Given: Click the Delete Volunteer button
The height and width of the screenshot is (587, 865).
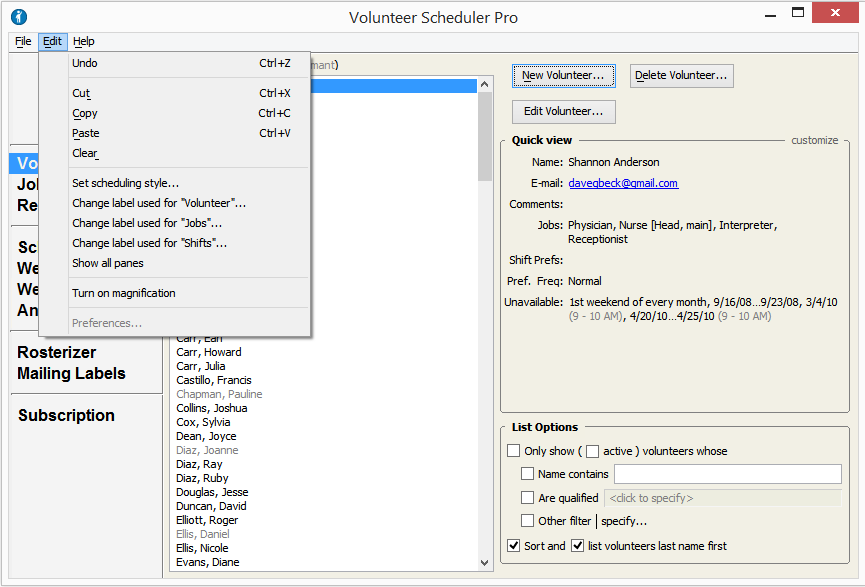Looking at the screenshot, I should tap(681, 75).
